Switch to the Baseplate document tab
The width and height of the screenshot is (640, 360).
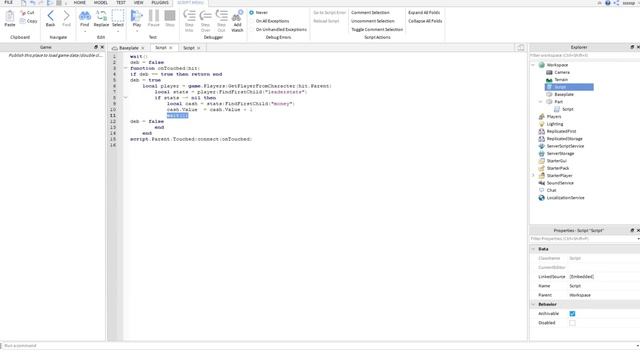(x=129, y=48)
